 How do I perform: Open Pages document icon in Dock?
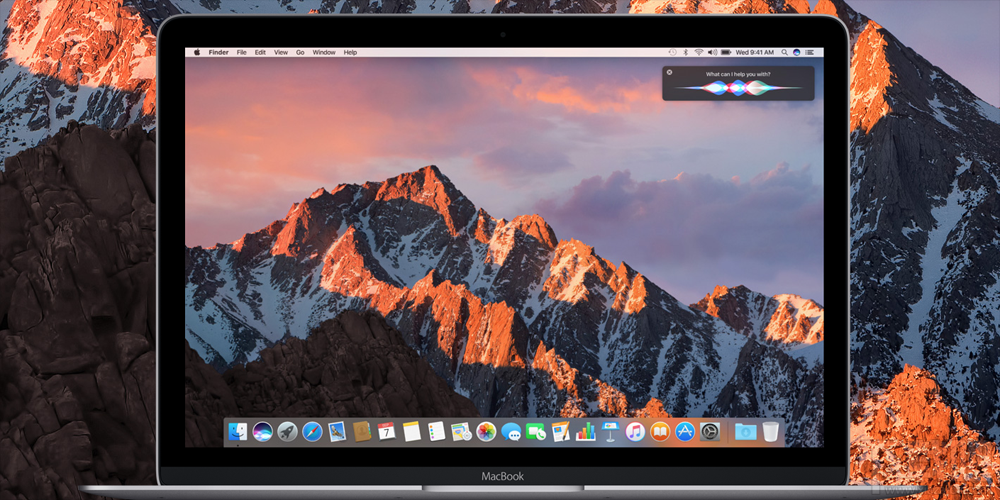[561, 432]
